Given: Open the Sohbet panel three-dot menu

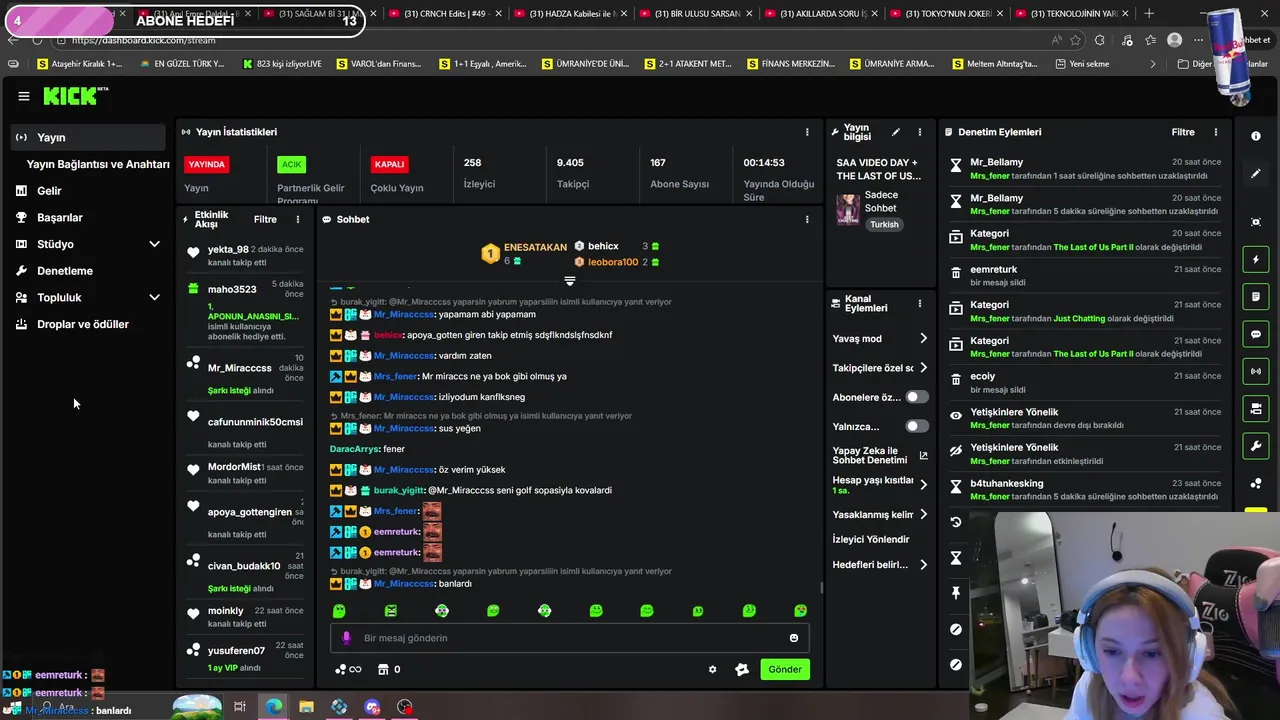Looking at the screenshot, I should (x=807, y=219).
